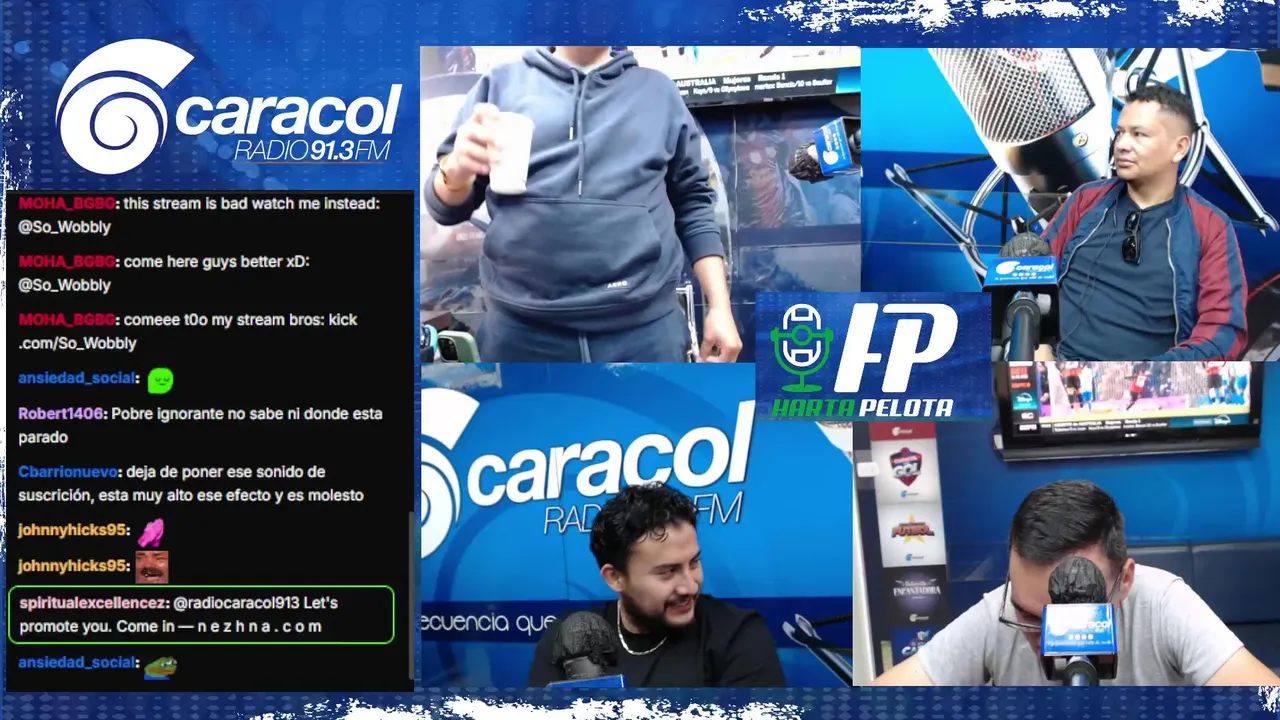Image resolution: width=1280 pixels, height=720 pixels.
Task: Click the Caracol Radio 91.3 FM logo
Action: click(229, 107)
